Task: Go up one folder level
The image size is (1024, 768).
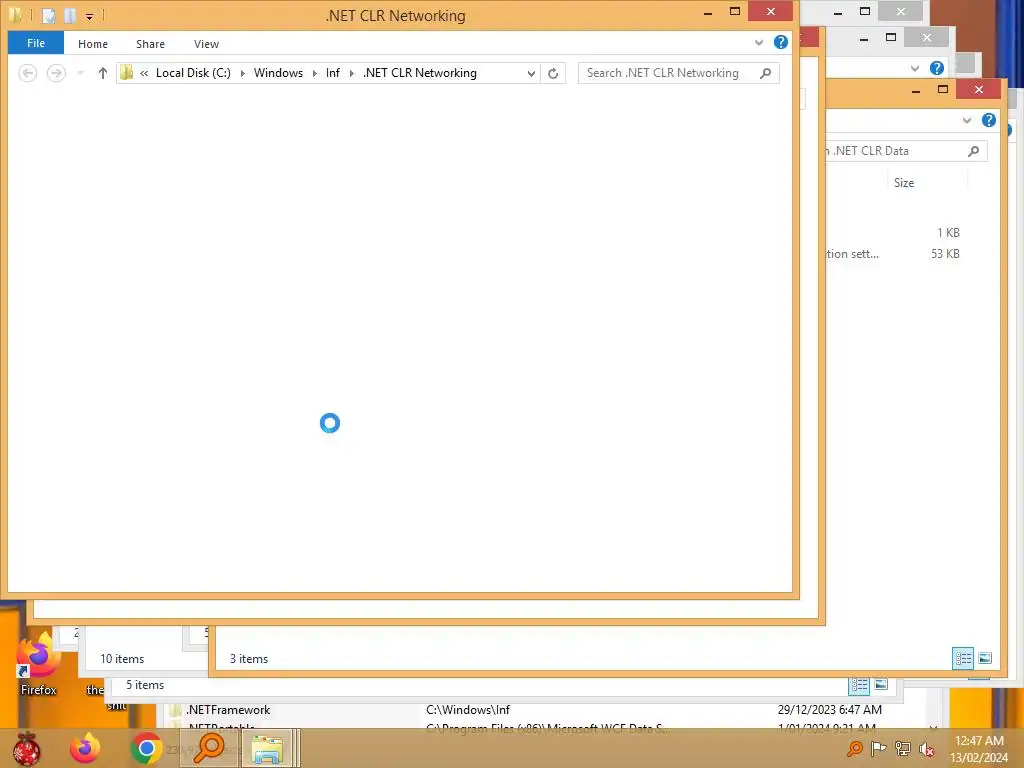Action: [x=103, y=72]
